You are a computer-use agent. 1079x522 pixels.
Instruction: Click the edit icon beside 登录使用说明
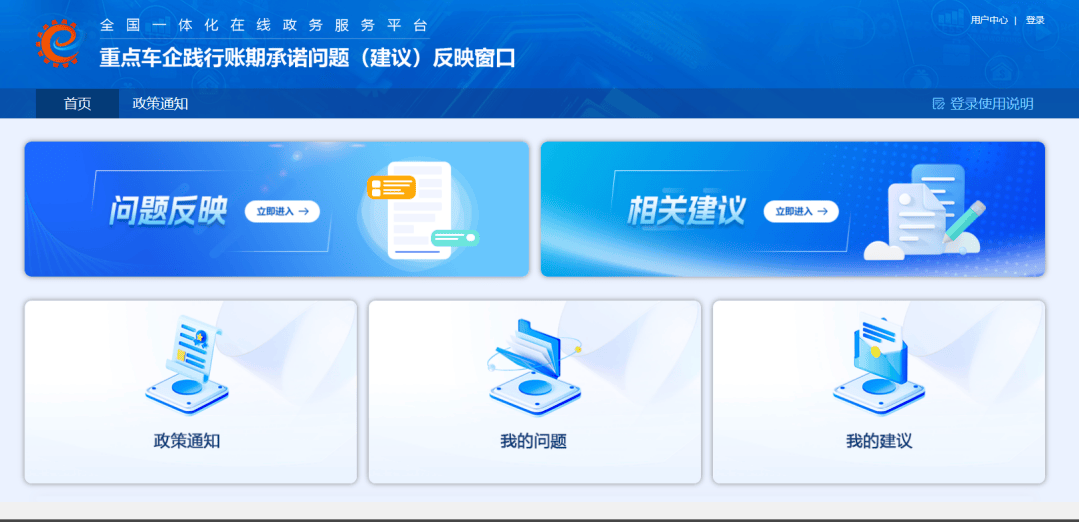pos(938,104)
